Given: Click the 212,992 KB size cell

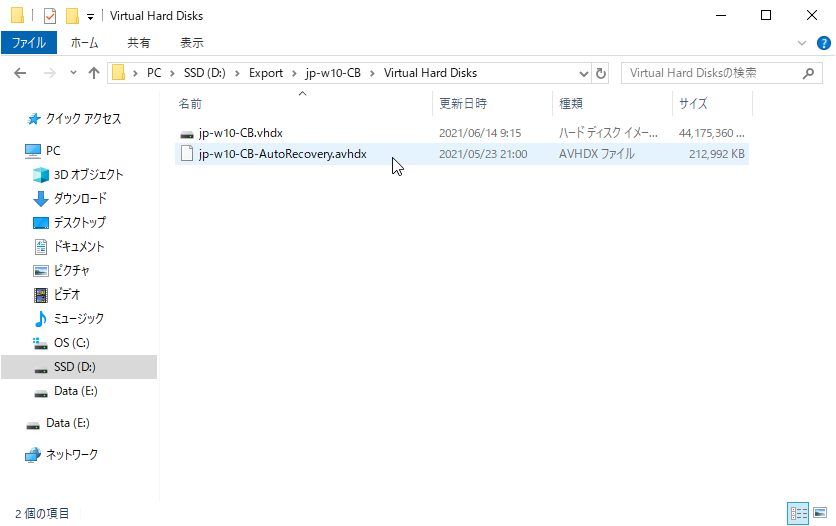Looking at the screenshot, I should coord(717,153).
